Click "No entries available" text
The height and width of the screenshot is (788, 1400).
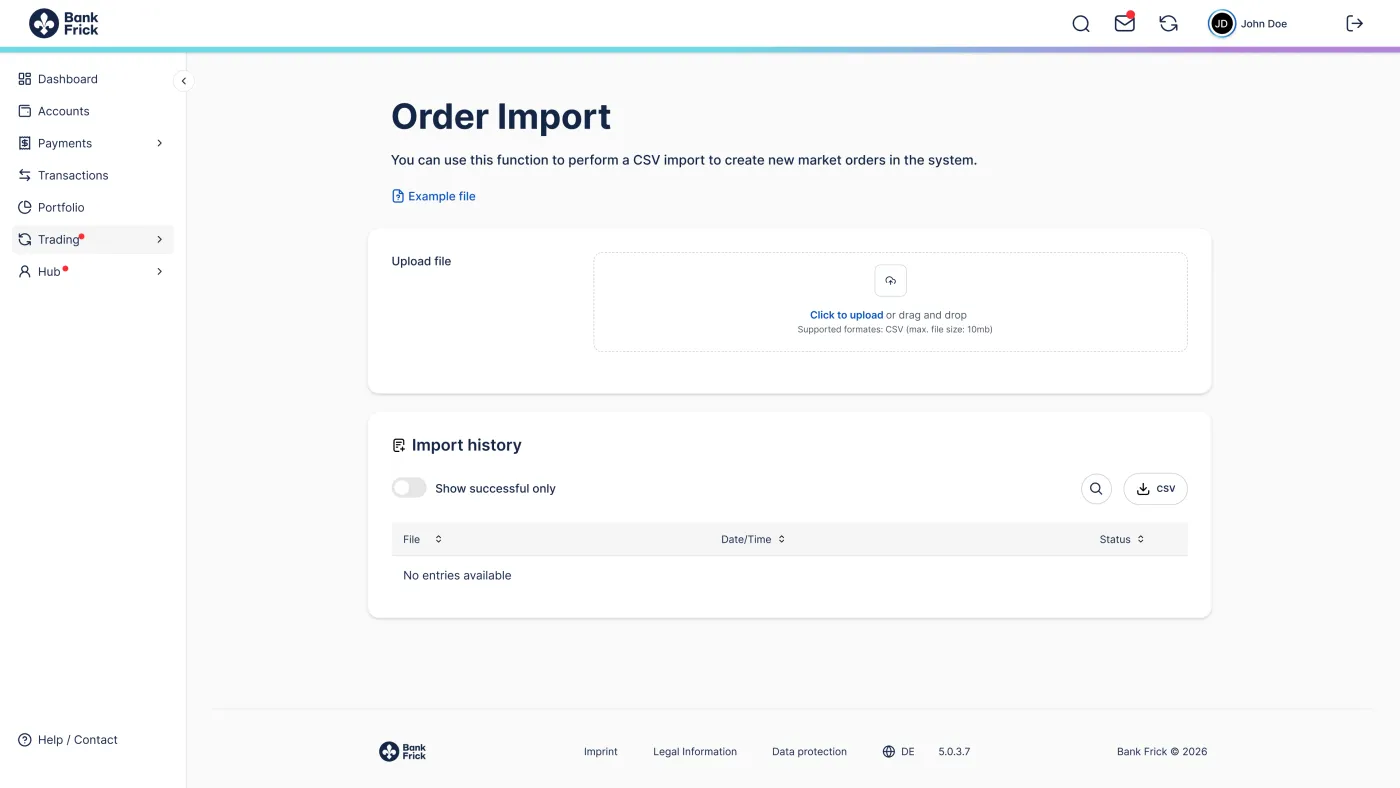(457, 575)
